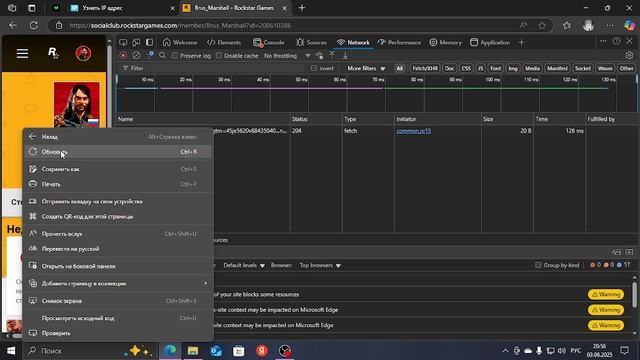
Task: Filter requests by Fetch/XHR
Action: coord(424,68)
